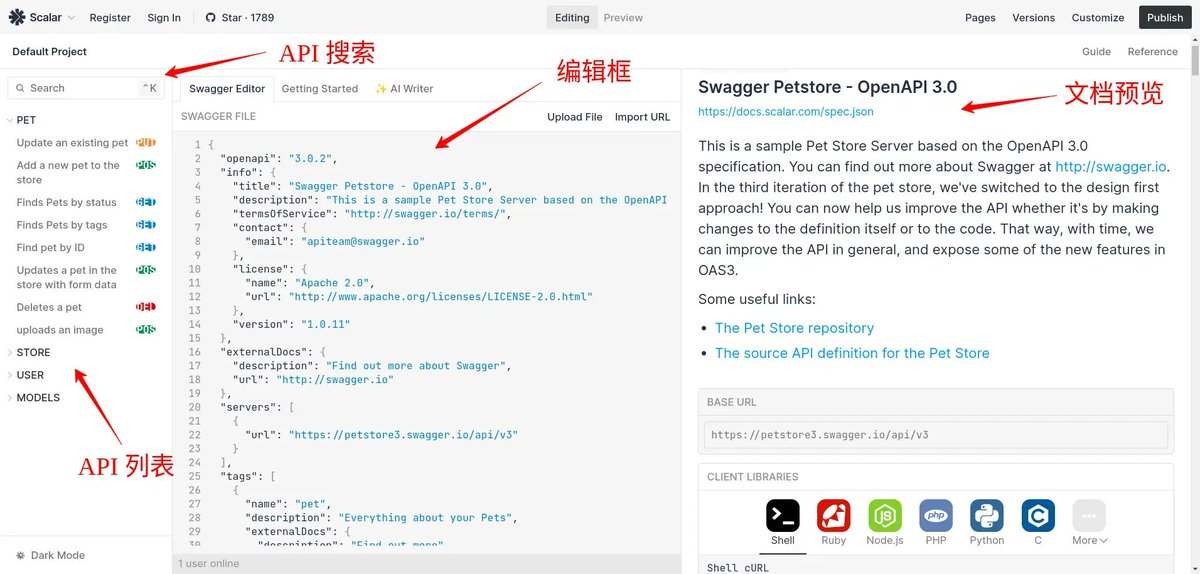Toggle Dark Mode
This screenshot has width=1200, height=574.
click(50, 555)
